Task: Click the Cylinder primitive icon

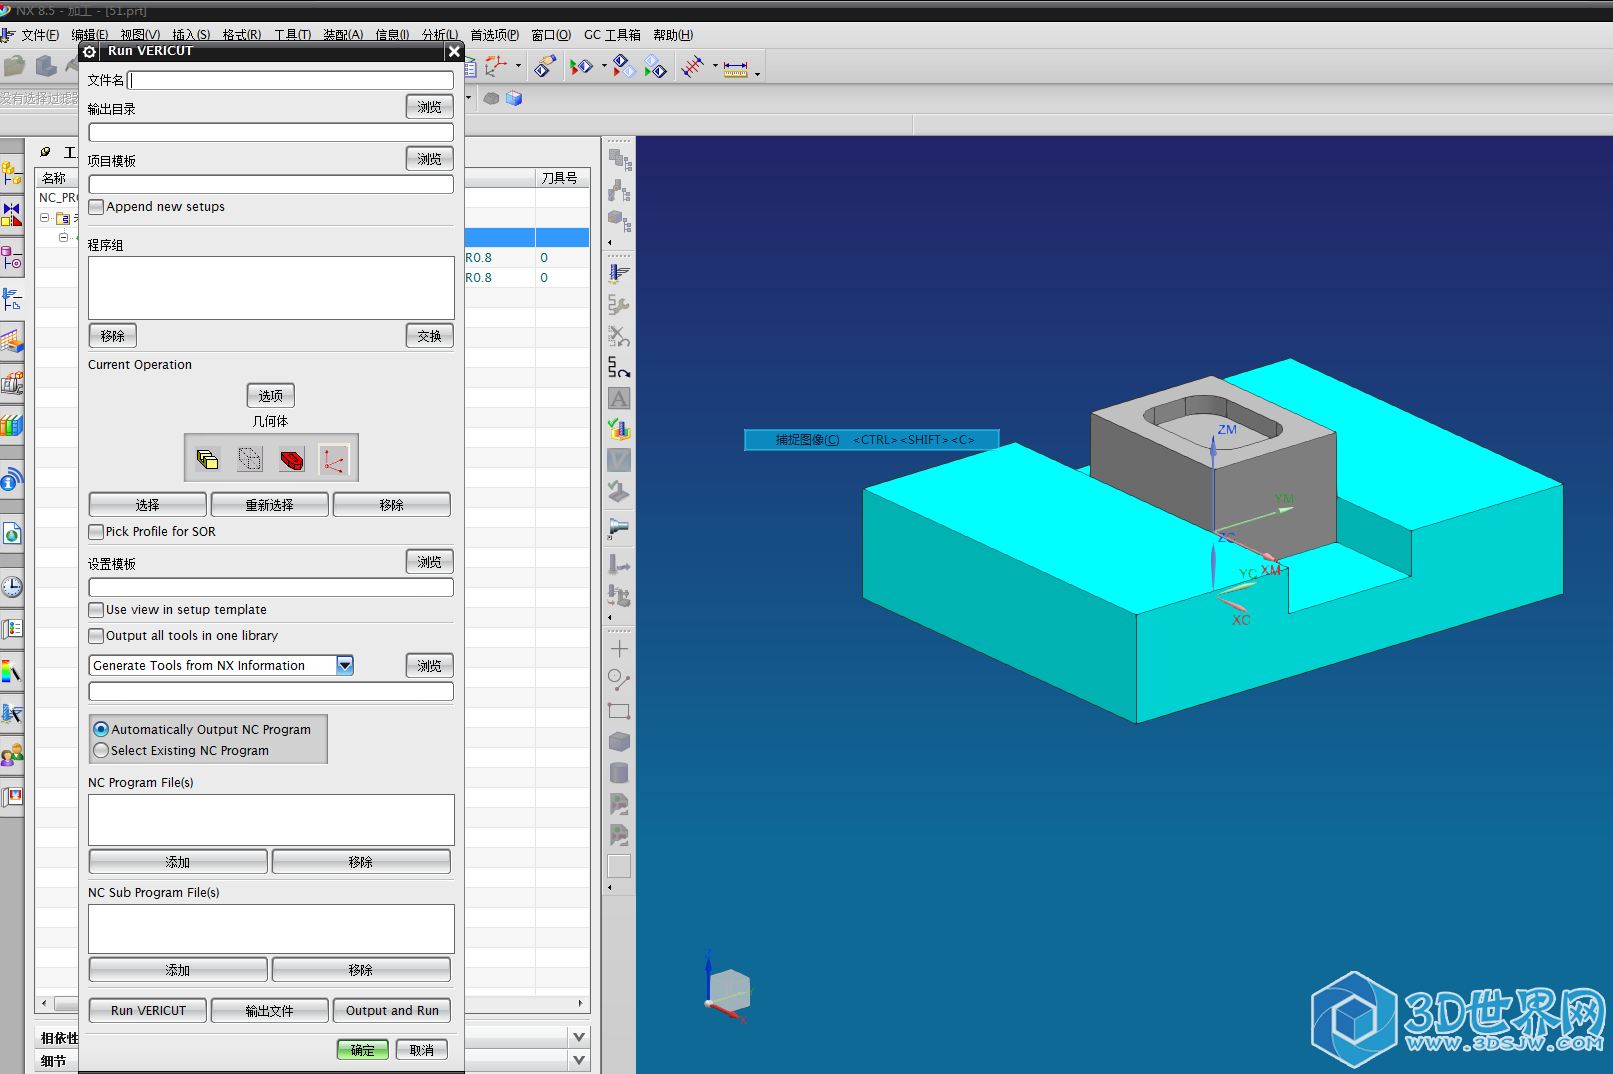Action: tap(619, 773)
